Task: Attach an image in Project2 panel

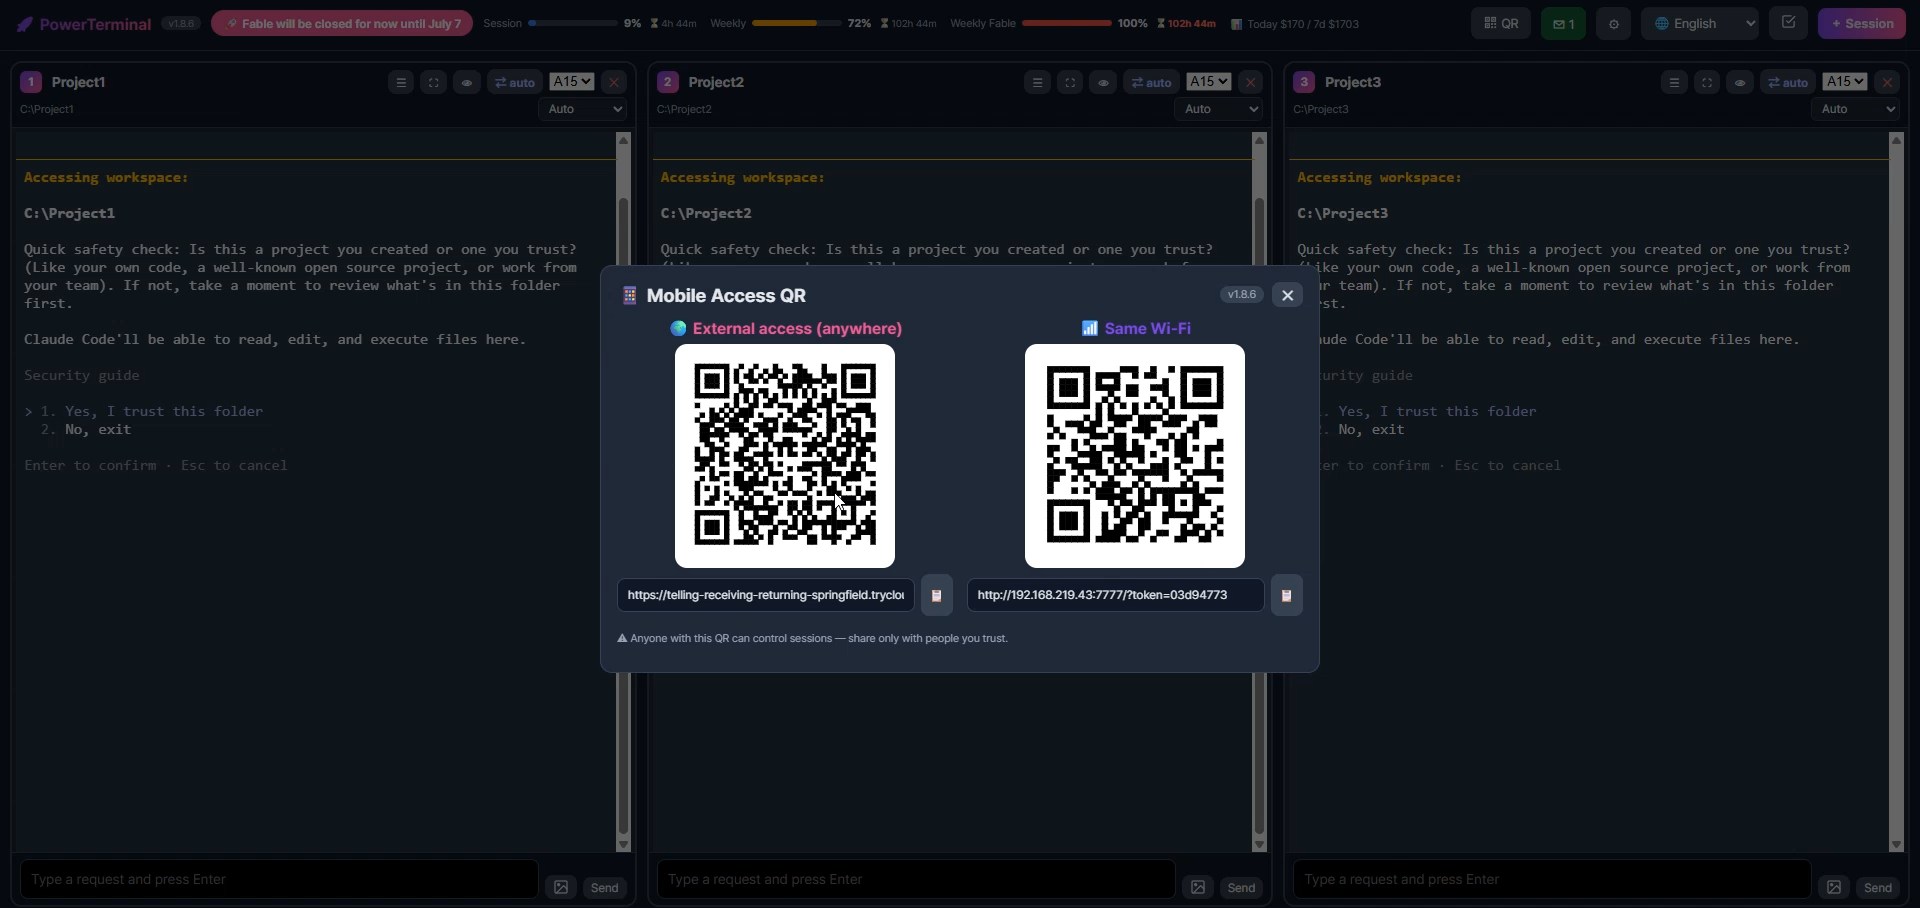Action: click(x=1198, y=887)
